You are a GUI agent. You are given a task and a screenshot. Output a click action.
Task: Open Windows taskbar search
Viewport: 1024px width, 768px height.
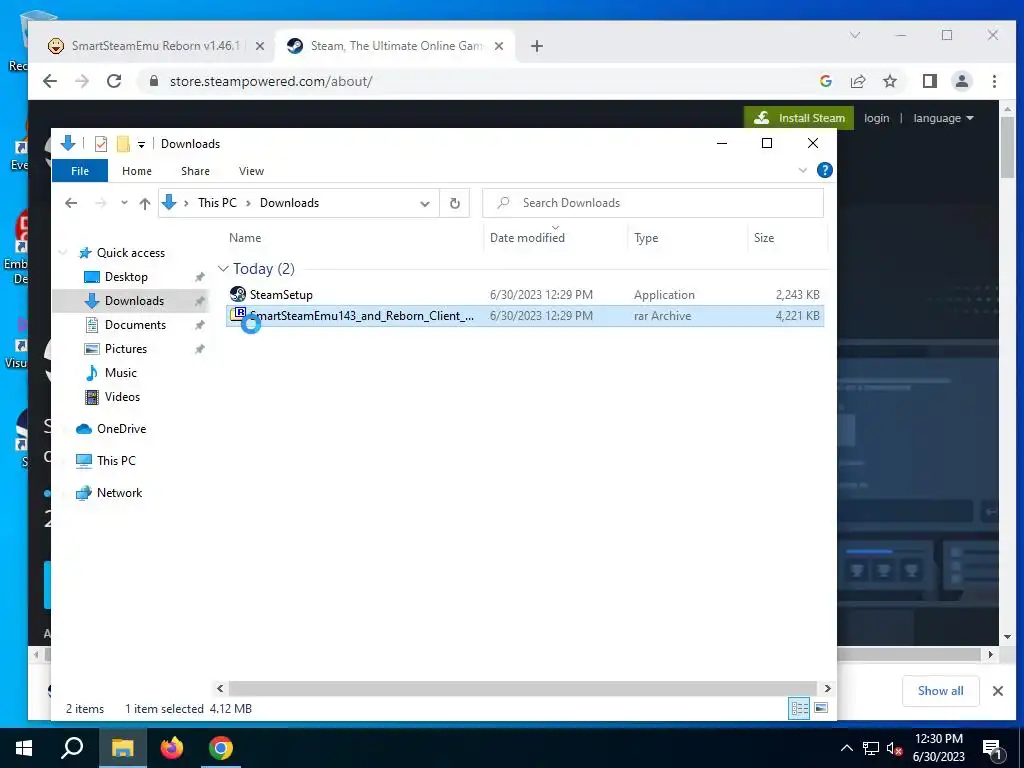(x=72, y=748)
